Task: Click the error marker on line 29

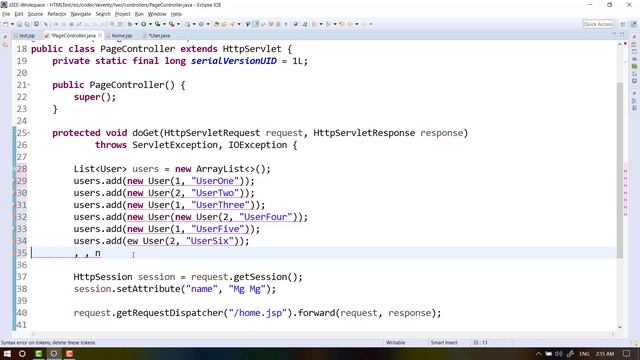Action: (x=15, y=181)
